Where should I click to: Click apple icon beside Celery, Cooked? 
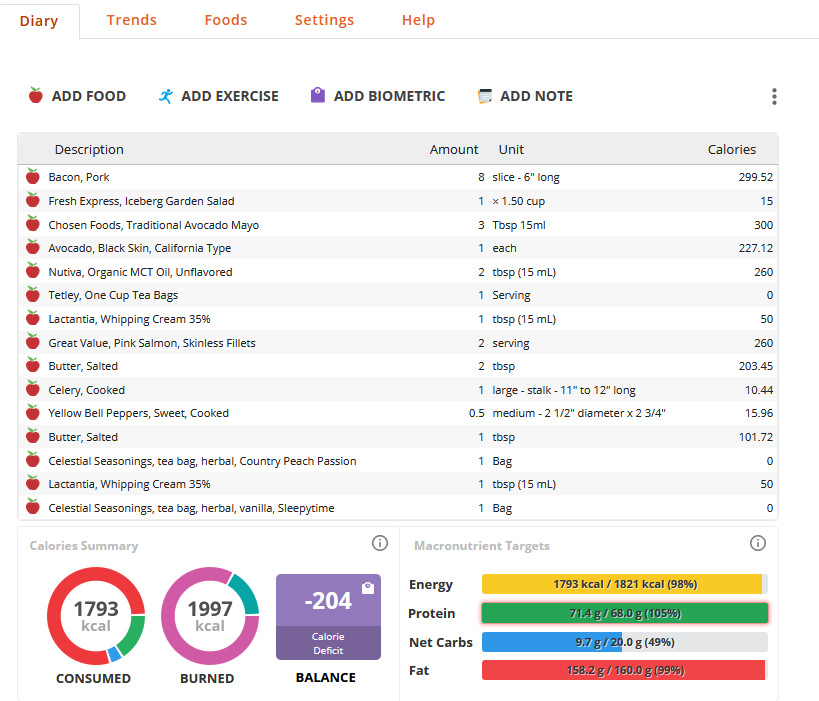(33, 390)
